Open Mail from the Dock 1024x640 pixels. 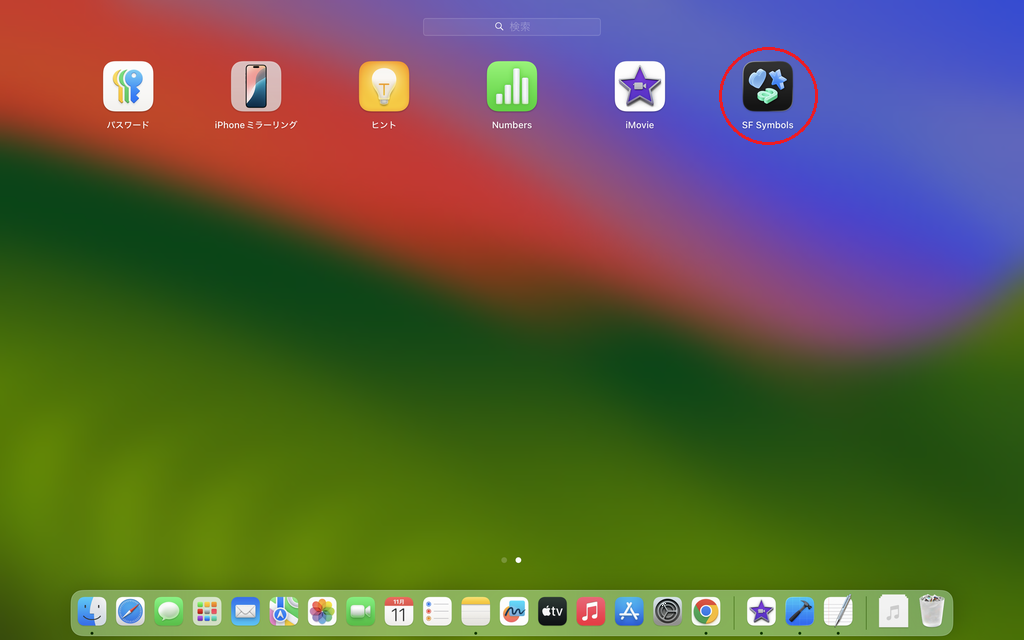point(245,611)
